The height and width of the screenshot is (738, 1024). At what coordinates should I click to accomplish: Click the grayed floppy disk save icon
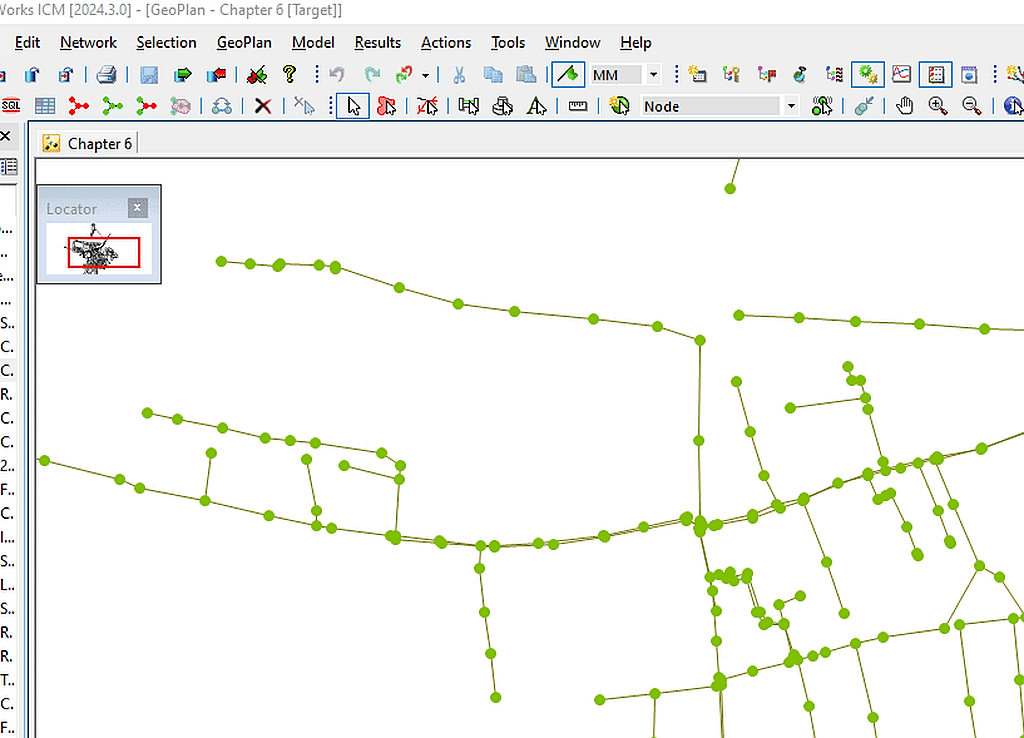(149, 75)
